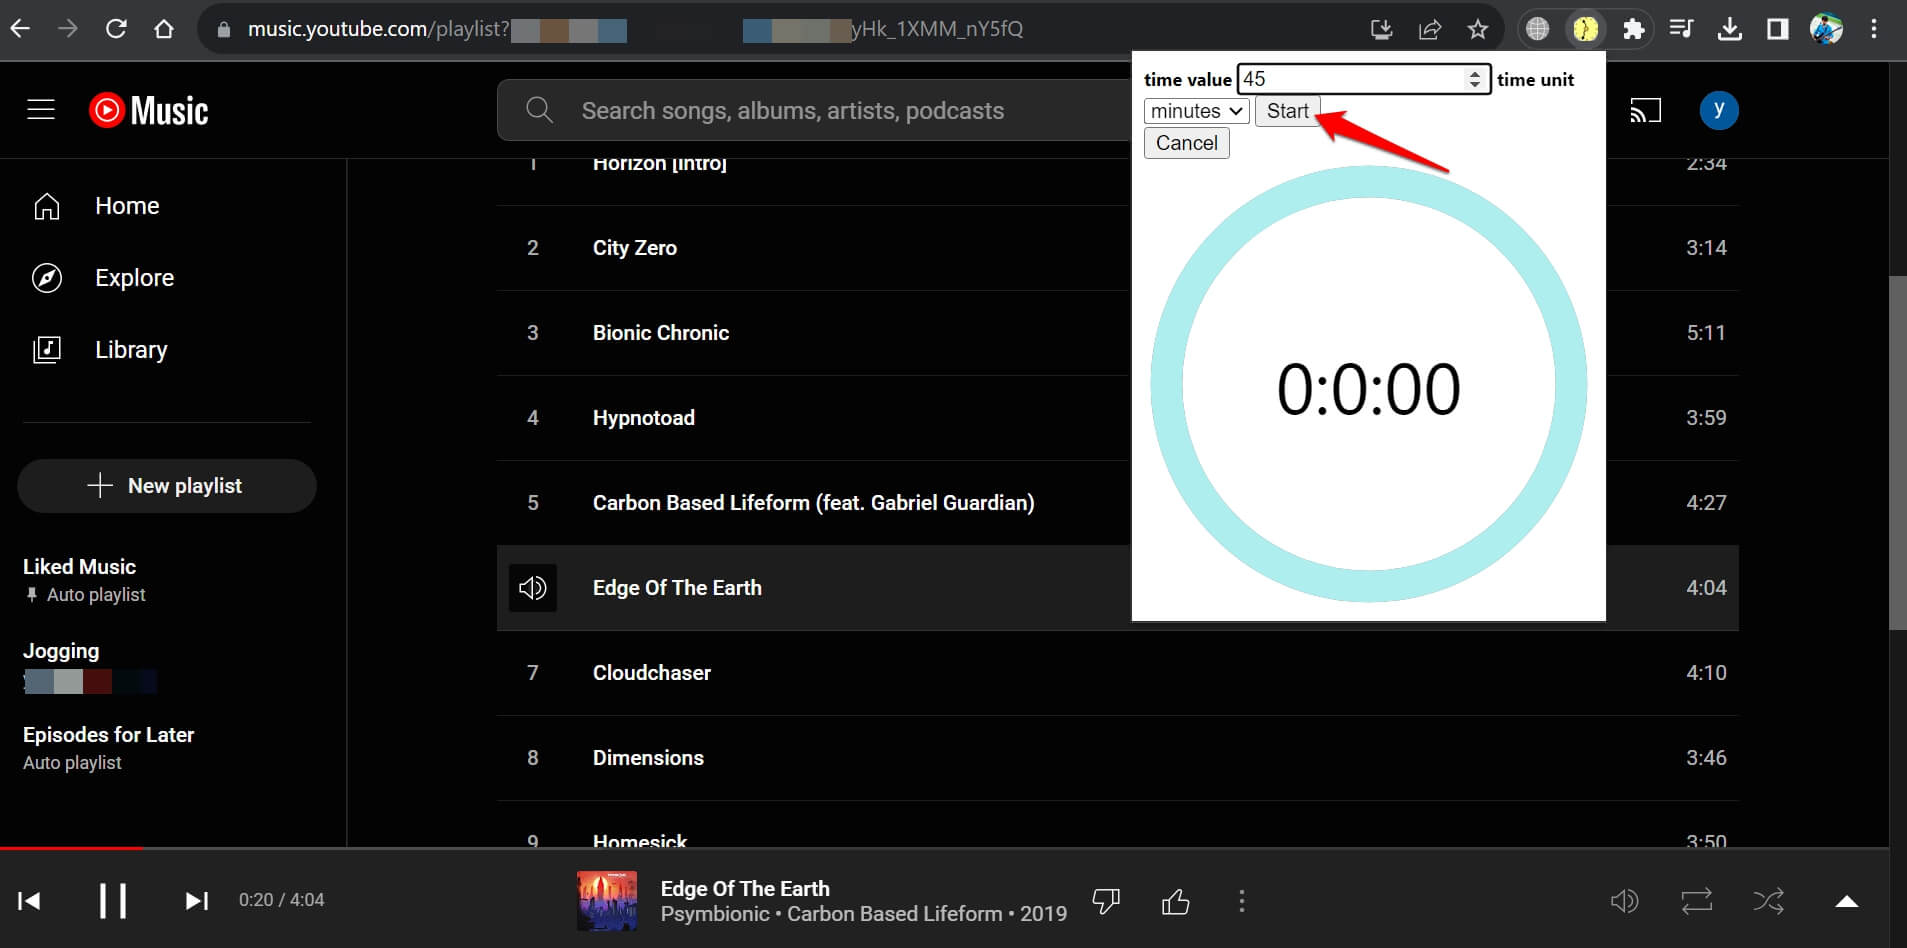The width and height of the screenshot is (1907, 948).
Task: Toggle repeat mode
Action: (1696, 901)
